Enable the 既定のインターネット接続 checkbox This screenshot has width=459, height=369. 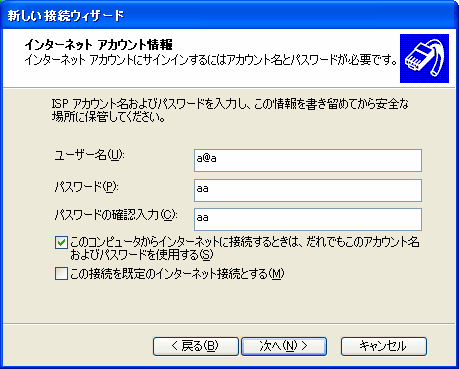point(61,274)
